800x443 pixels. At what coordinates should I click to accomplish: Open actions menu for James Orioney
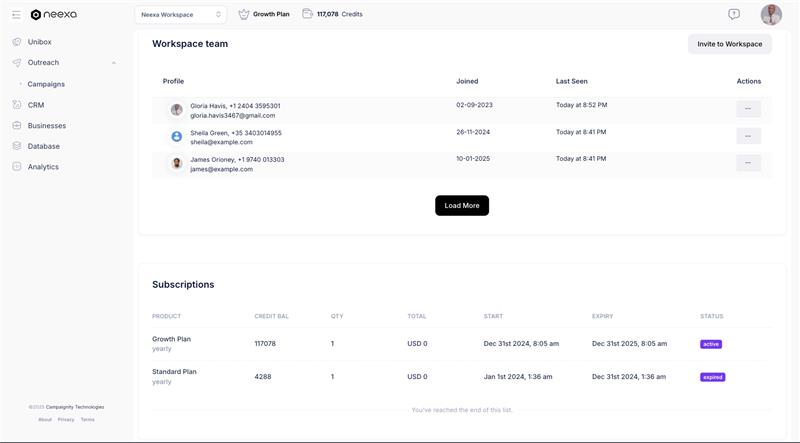[748, 163]
